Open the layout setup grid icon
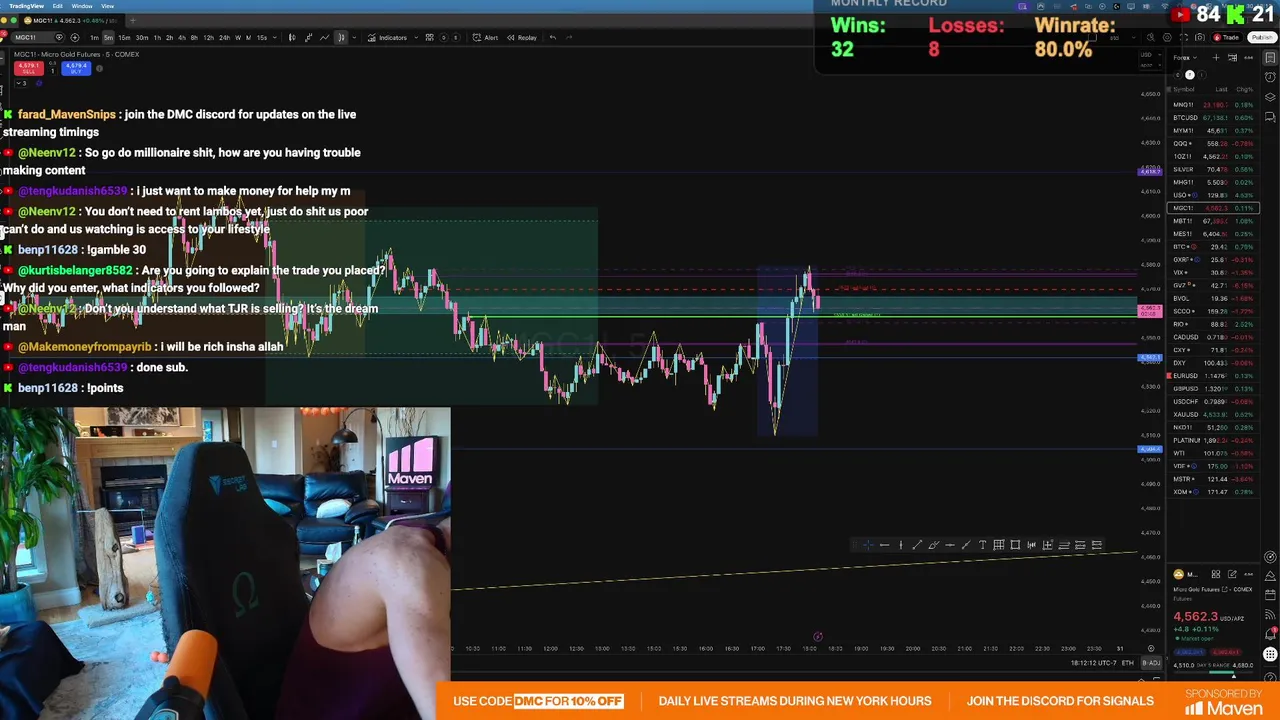The width and height of the screenshot is (1280, 720). [x=429, y=38]
